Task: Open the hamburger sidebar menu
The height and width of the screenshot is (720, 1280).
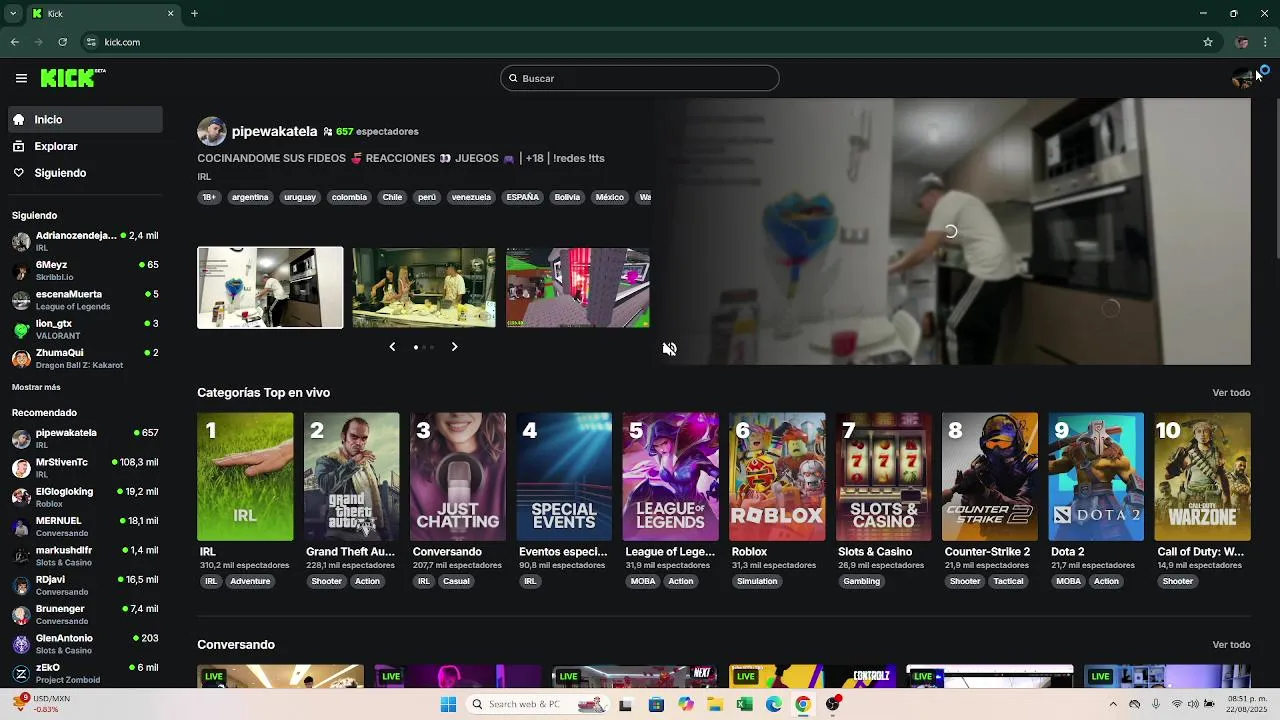Action: [x=21, y=78]
